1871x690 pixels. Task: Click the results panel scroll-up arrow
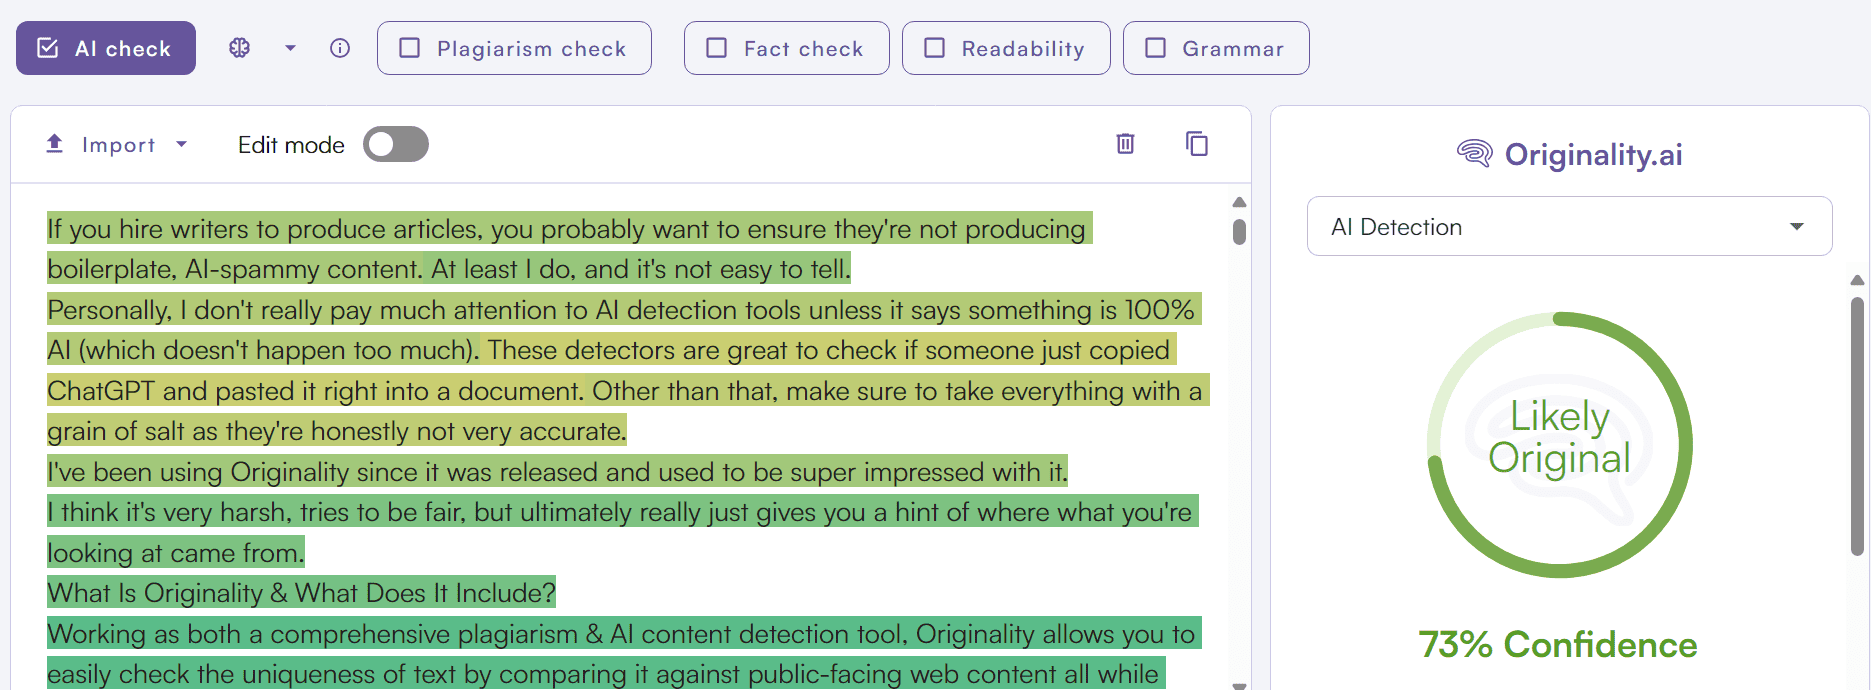coord(1857,280)
